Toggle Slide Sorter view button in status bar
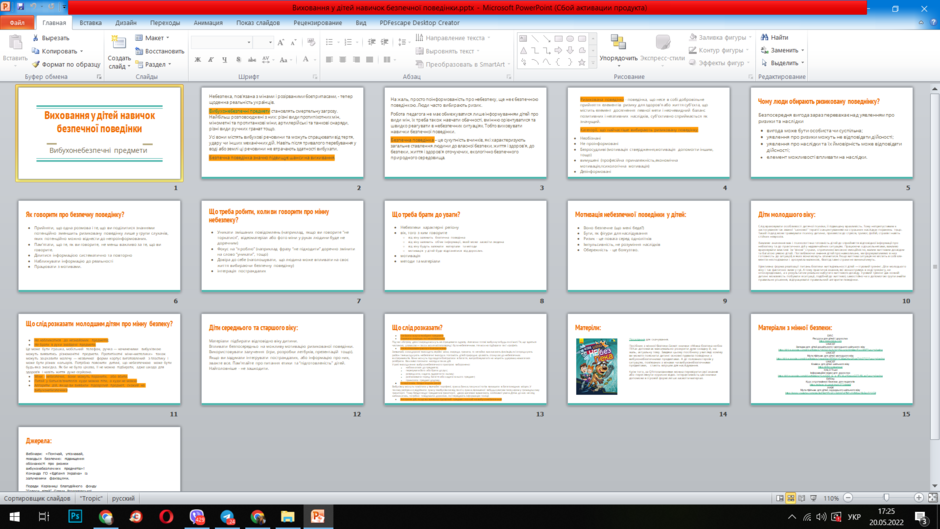The image size is (940, 529). coord(791,498)
